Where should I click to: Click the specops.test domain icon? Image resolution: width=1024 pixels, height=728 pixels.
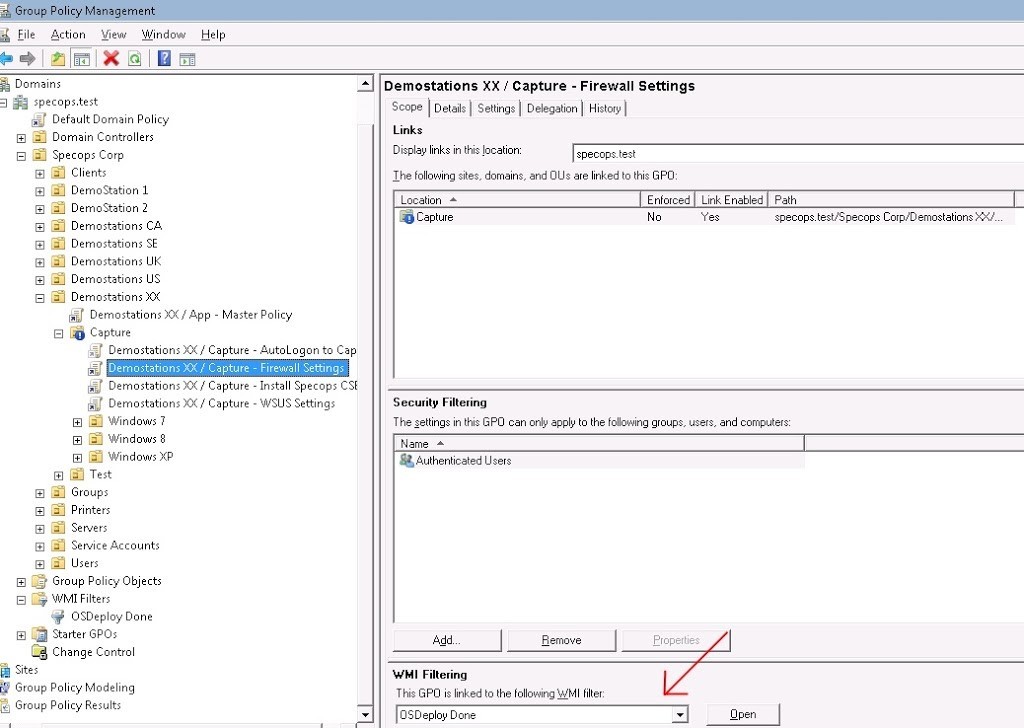[x=21, y=102]
